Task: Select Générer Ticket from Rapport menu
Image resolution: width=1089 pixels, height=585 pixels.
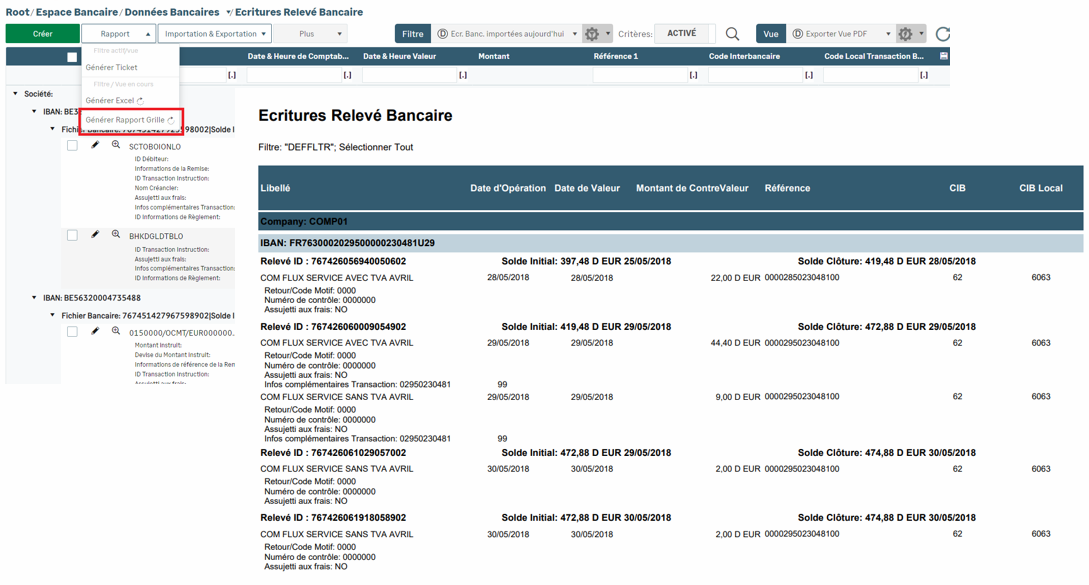Action: click(x=112, y=68)
